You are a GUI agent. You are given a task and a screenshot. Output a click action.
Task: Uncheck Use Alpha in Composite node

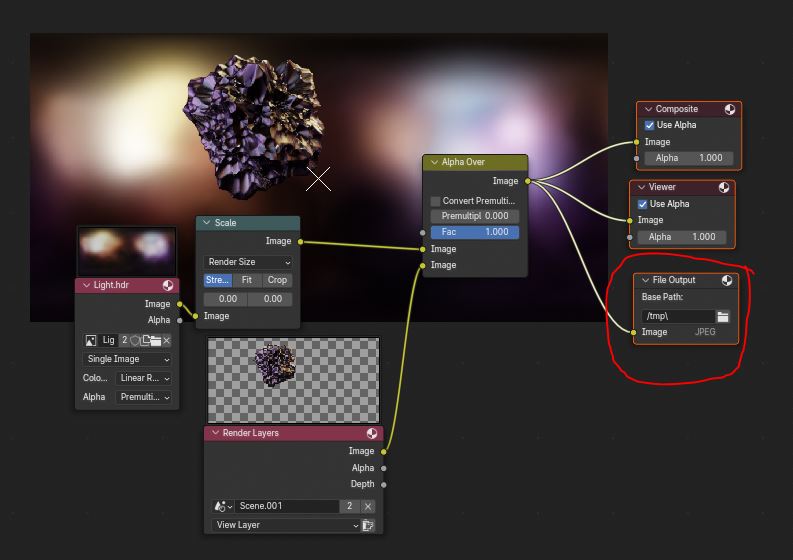coord(650,125)
